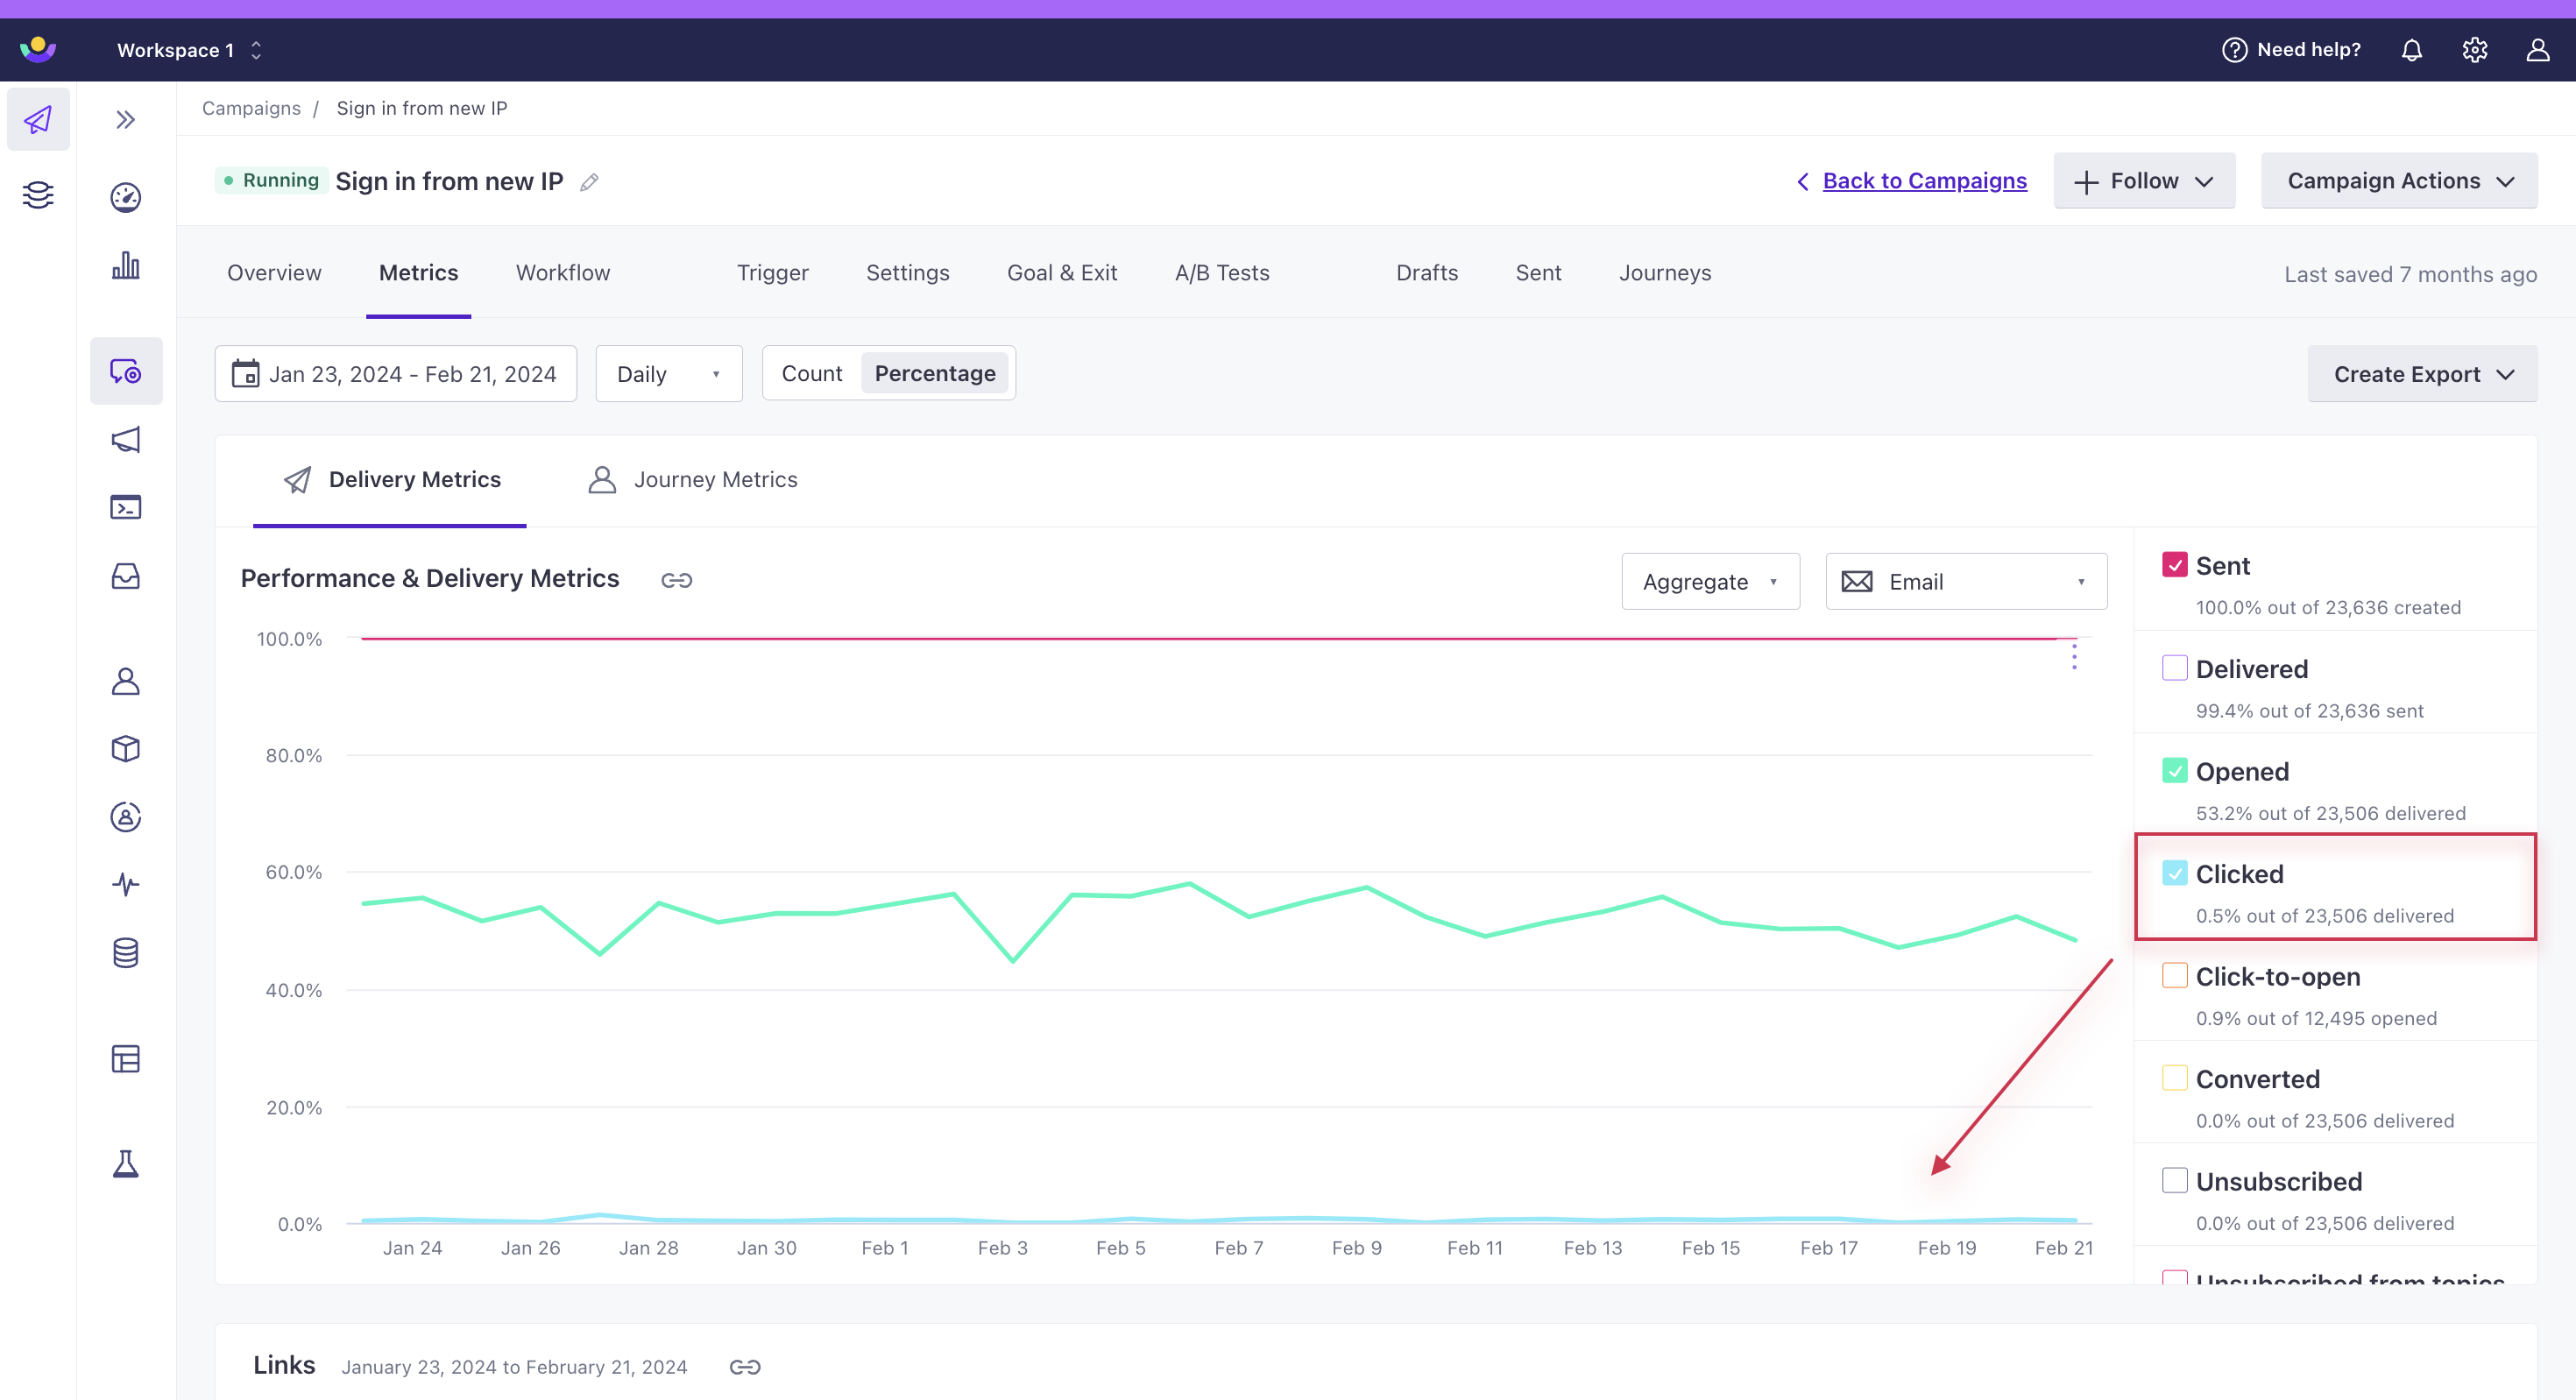Open the Create Export dropdown
Viewport: 2576px width, 1400px height.
[2422, 374]
